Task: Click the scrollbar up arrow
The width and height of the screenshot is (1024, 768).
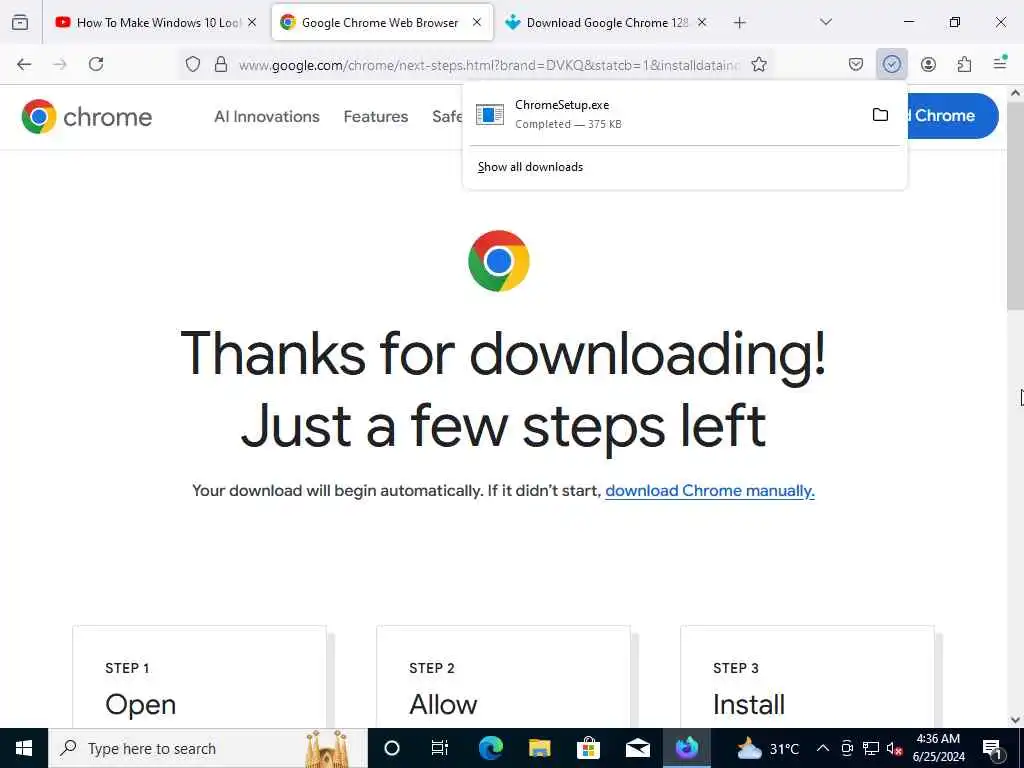Action: tap(1015, 93)
